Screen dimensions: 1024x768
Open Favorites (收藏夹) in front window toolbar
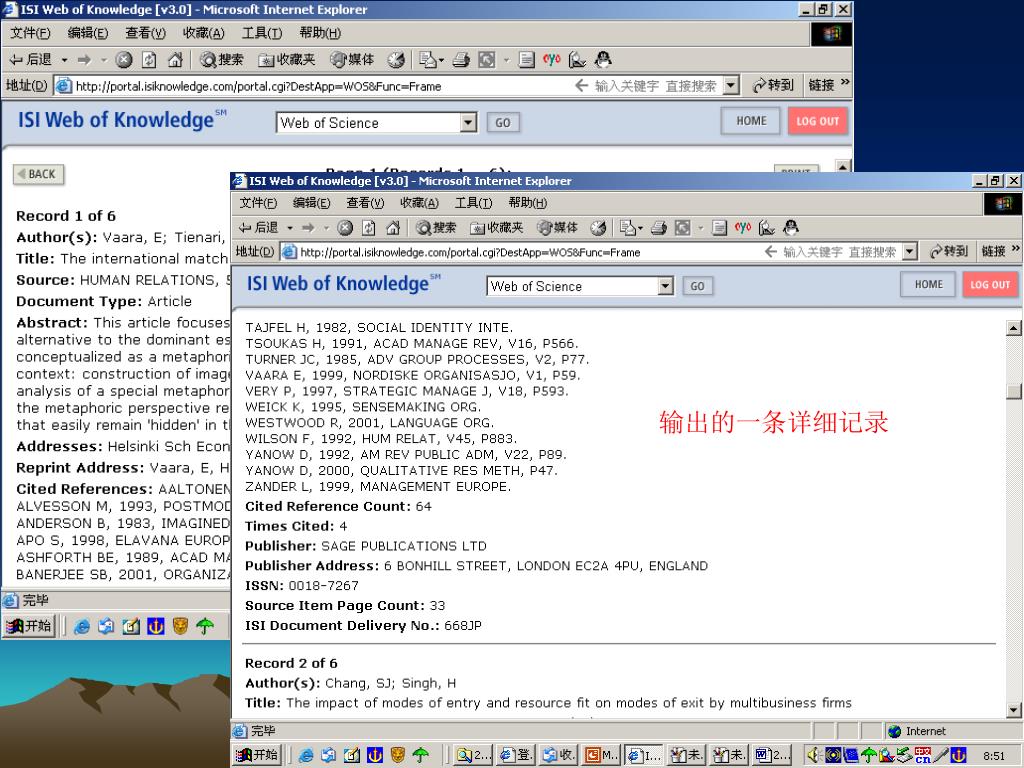(x=497, y=227)
